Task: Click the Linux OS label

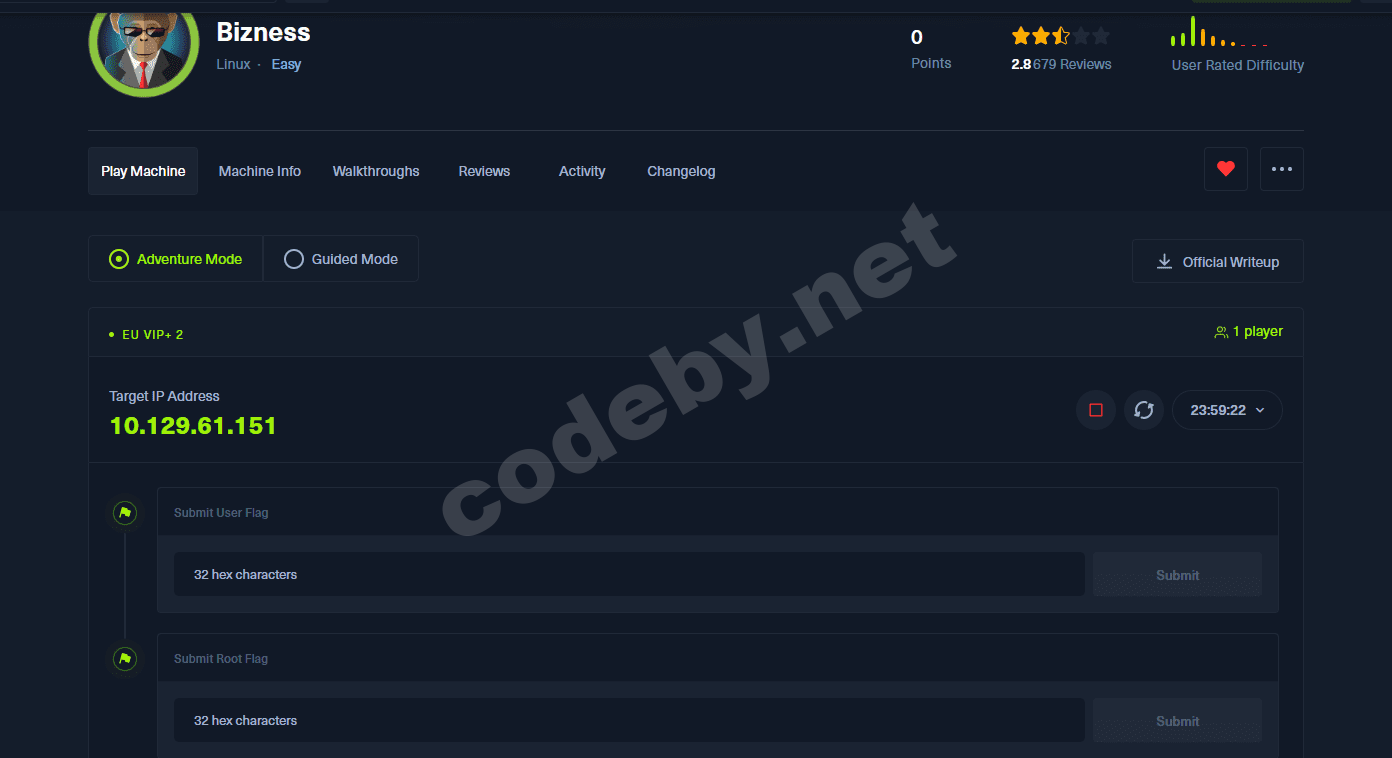Action: click(233, 64)
